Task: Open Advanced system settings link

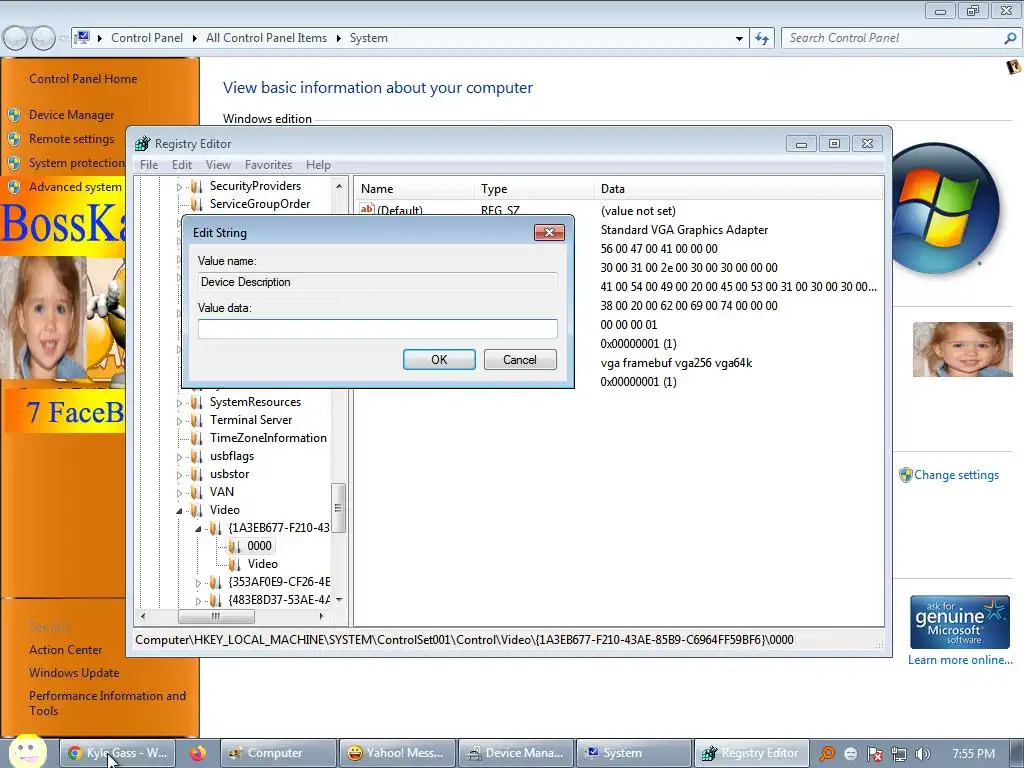Action: pyautogui.click(x=75, y=187)
